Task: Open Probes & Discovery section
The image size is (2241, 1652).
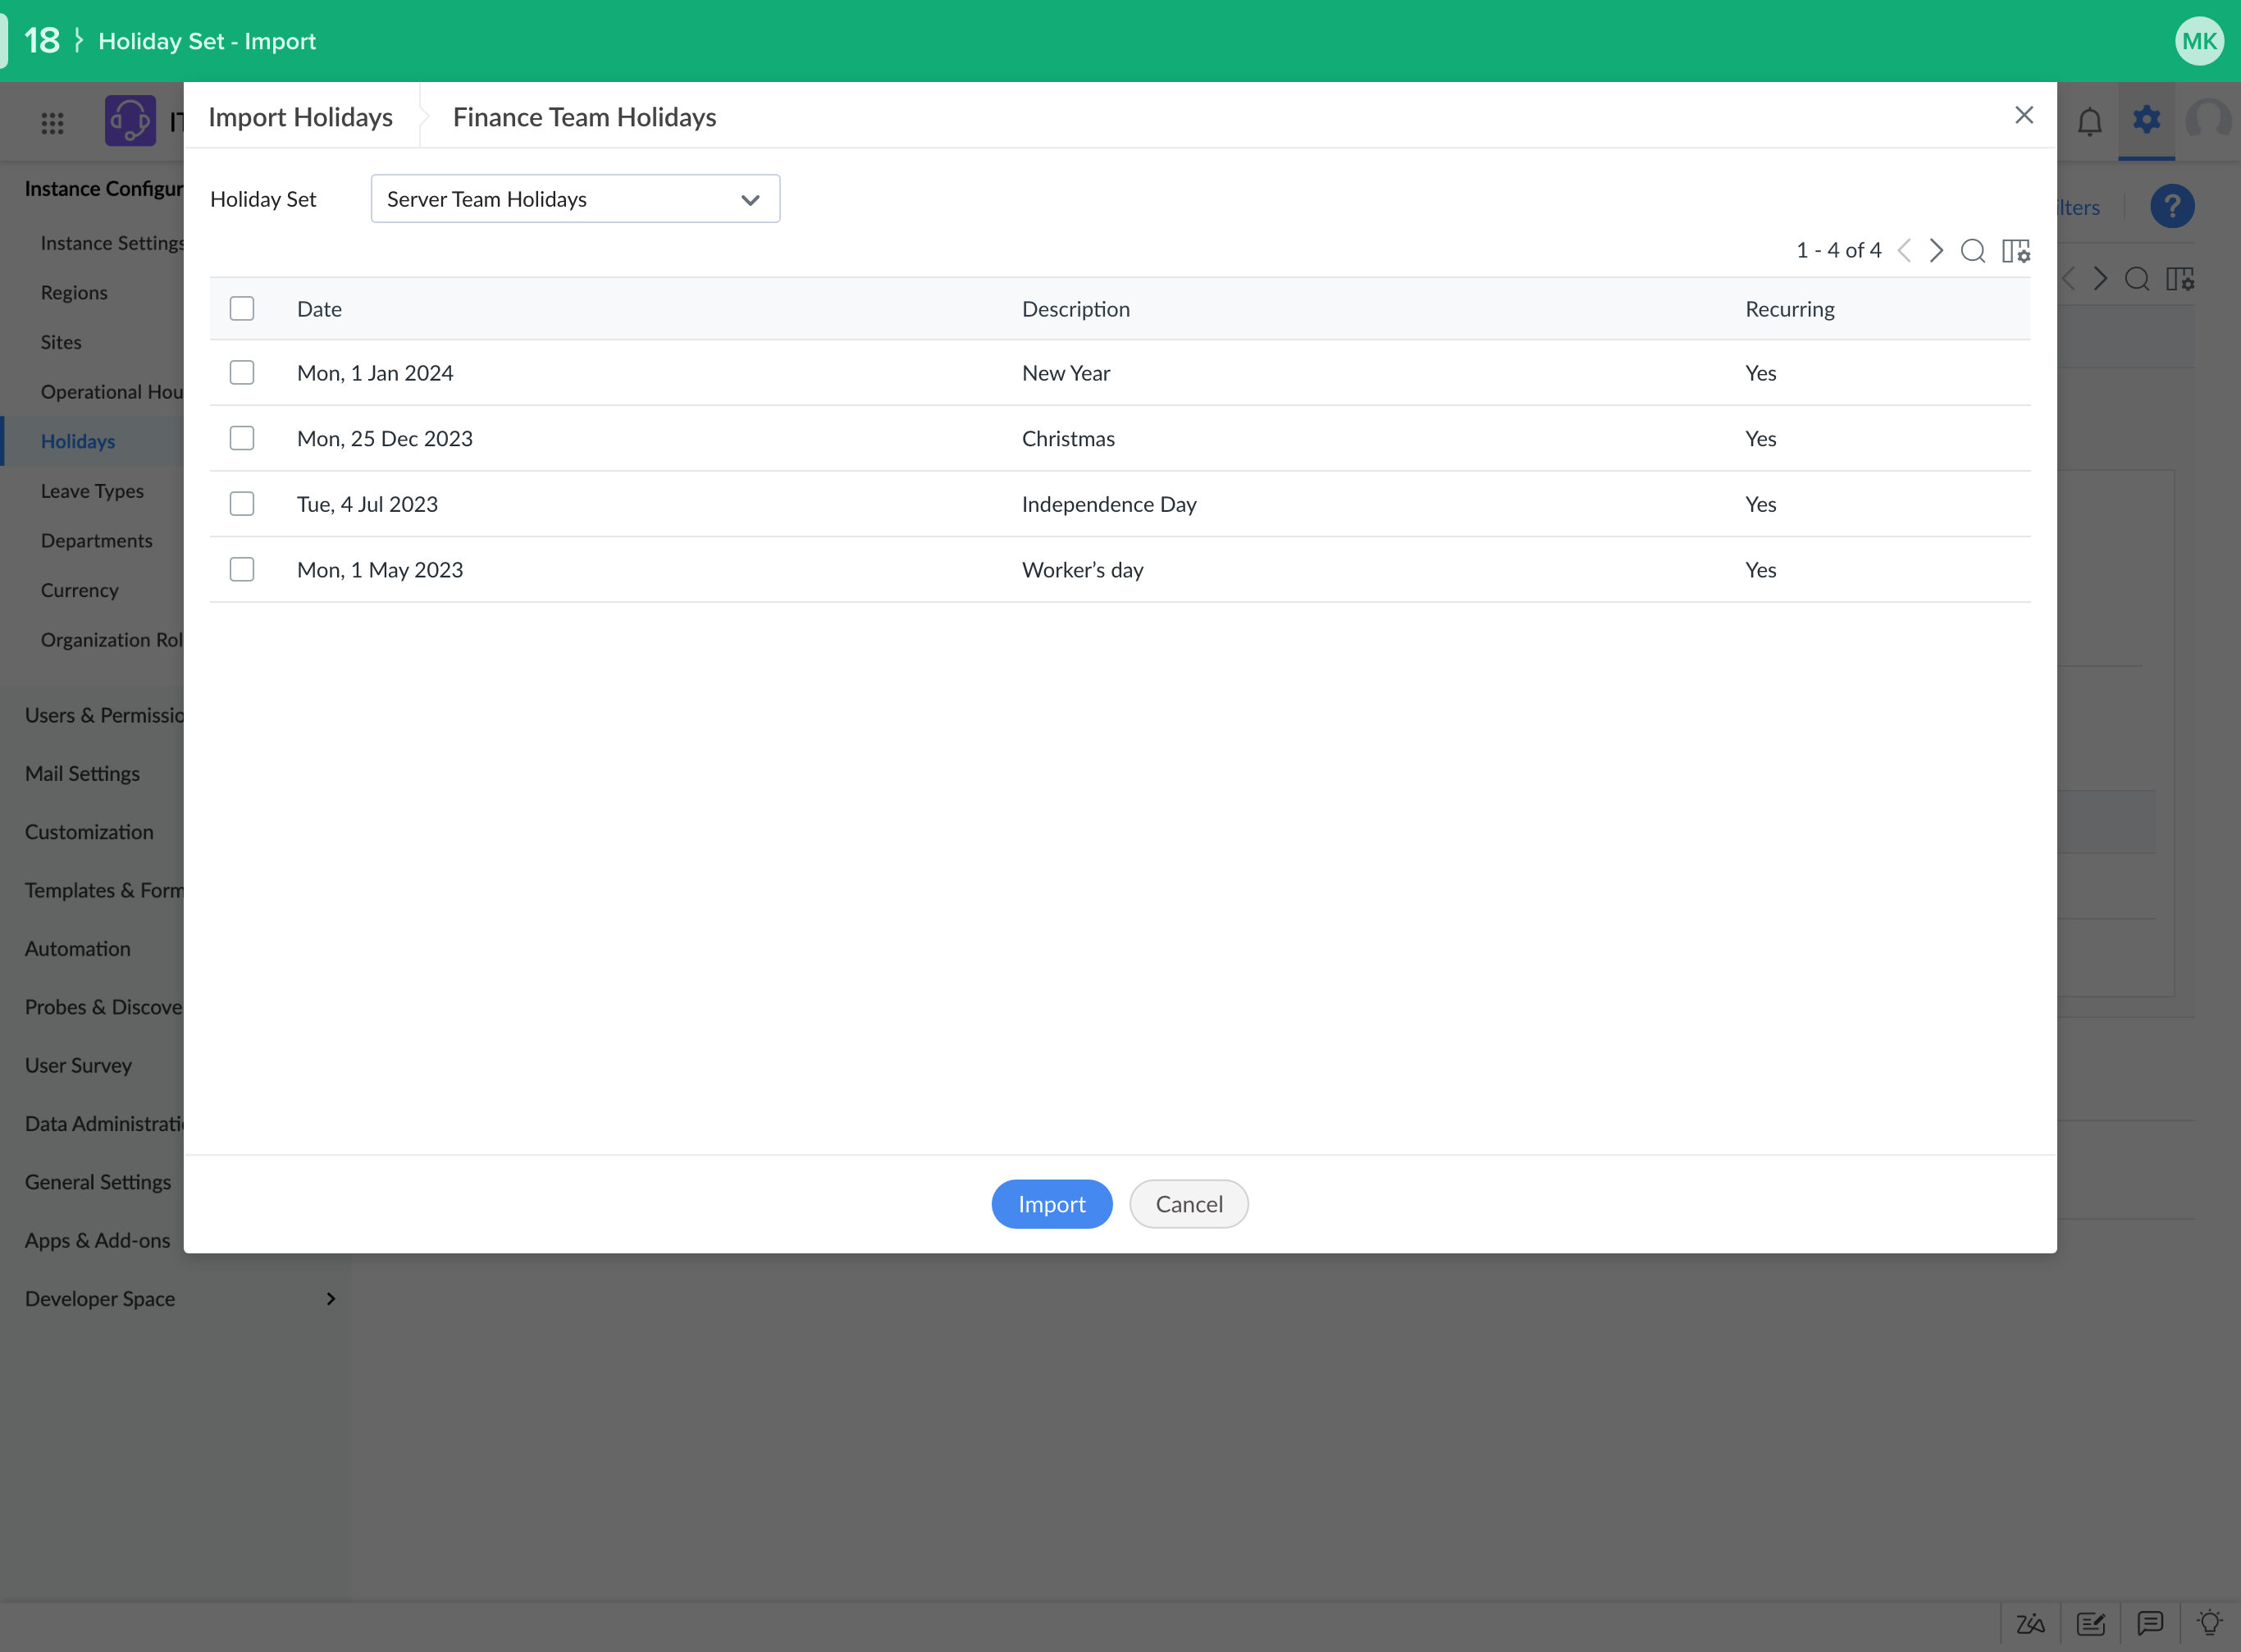Action: pos(104,1007)
